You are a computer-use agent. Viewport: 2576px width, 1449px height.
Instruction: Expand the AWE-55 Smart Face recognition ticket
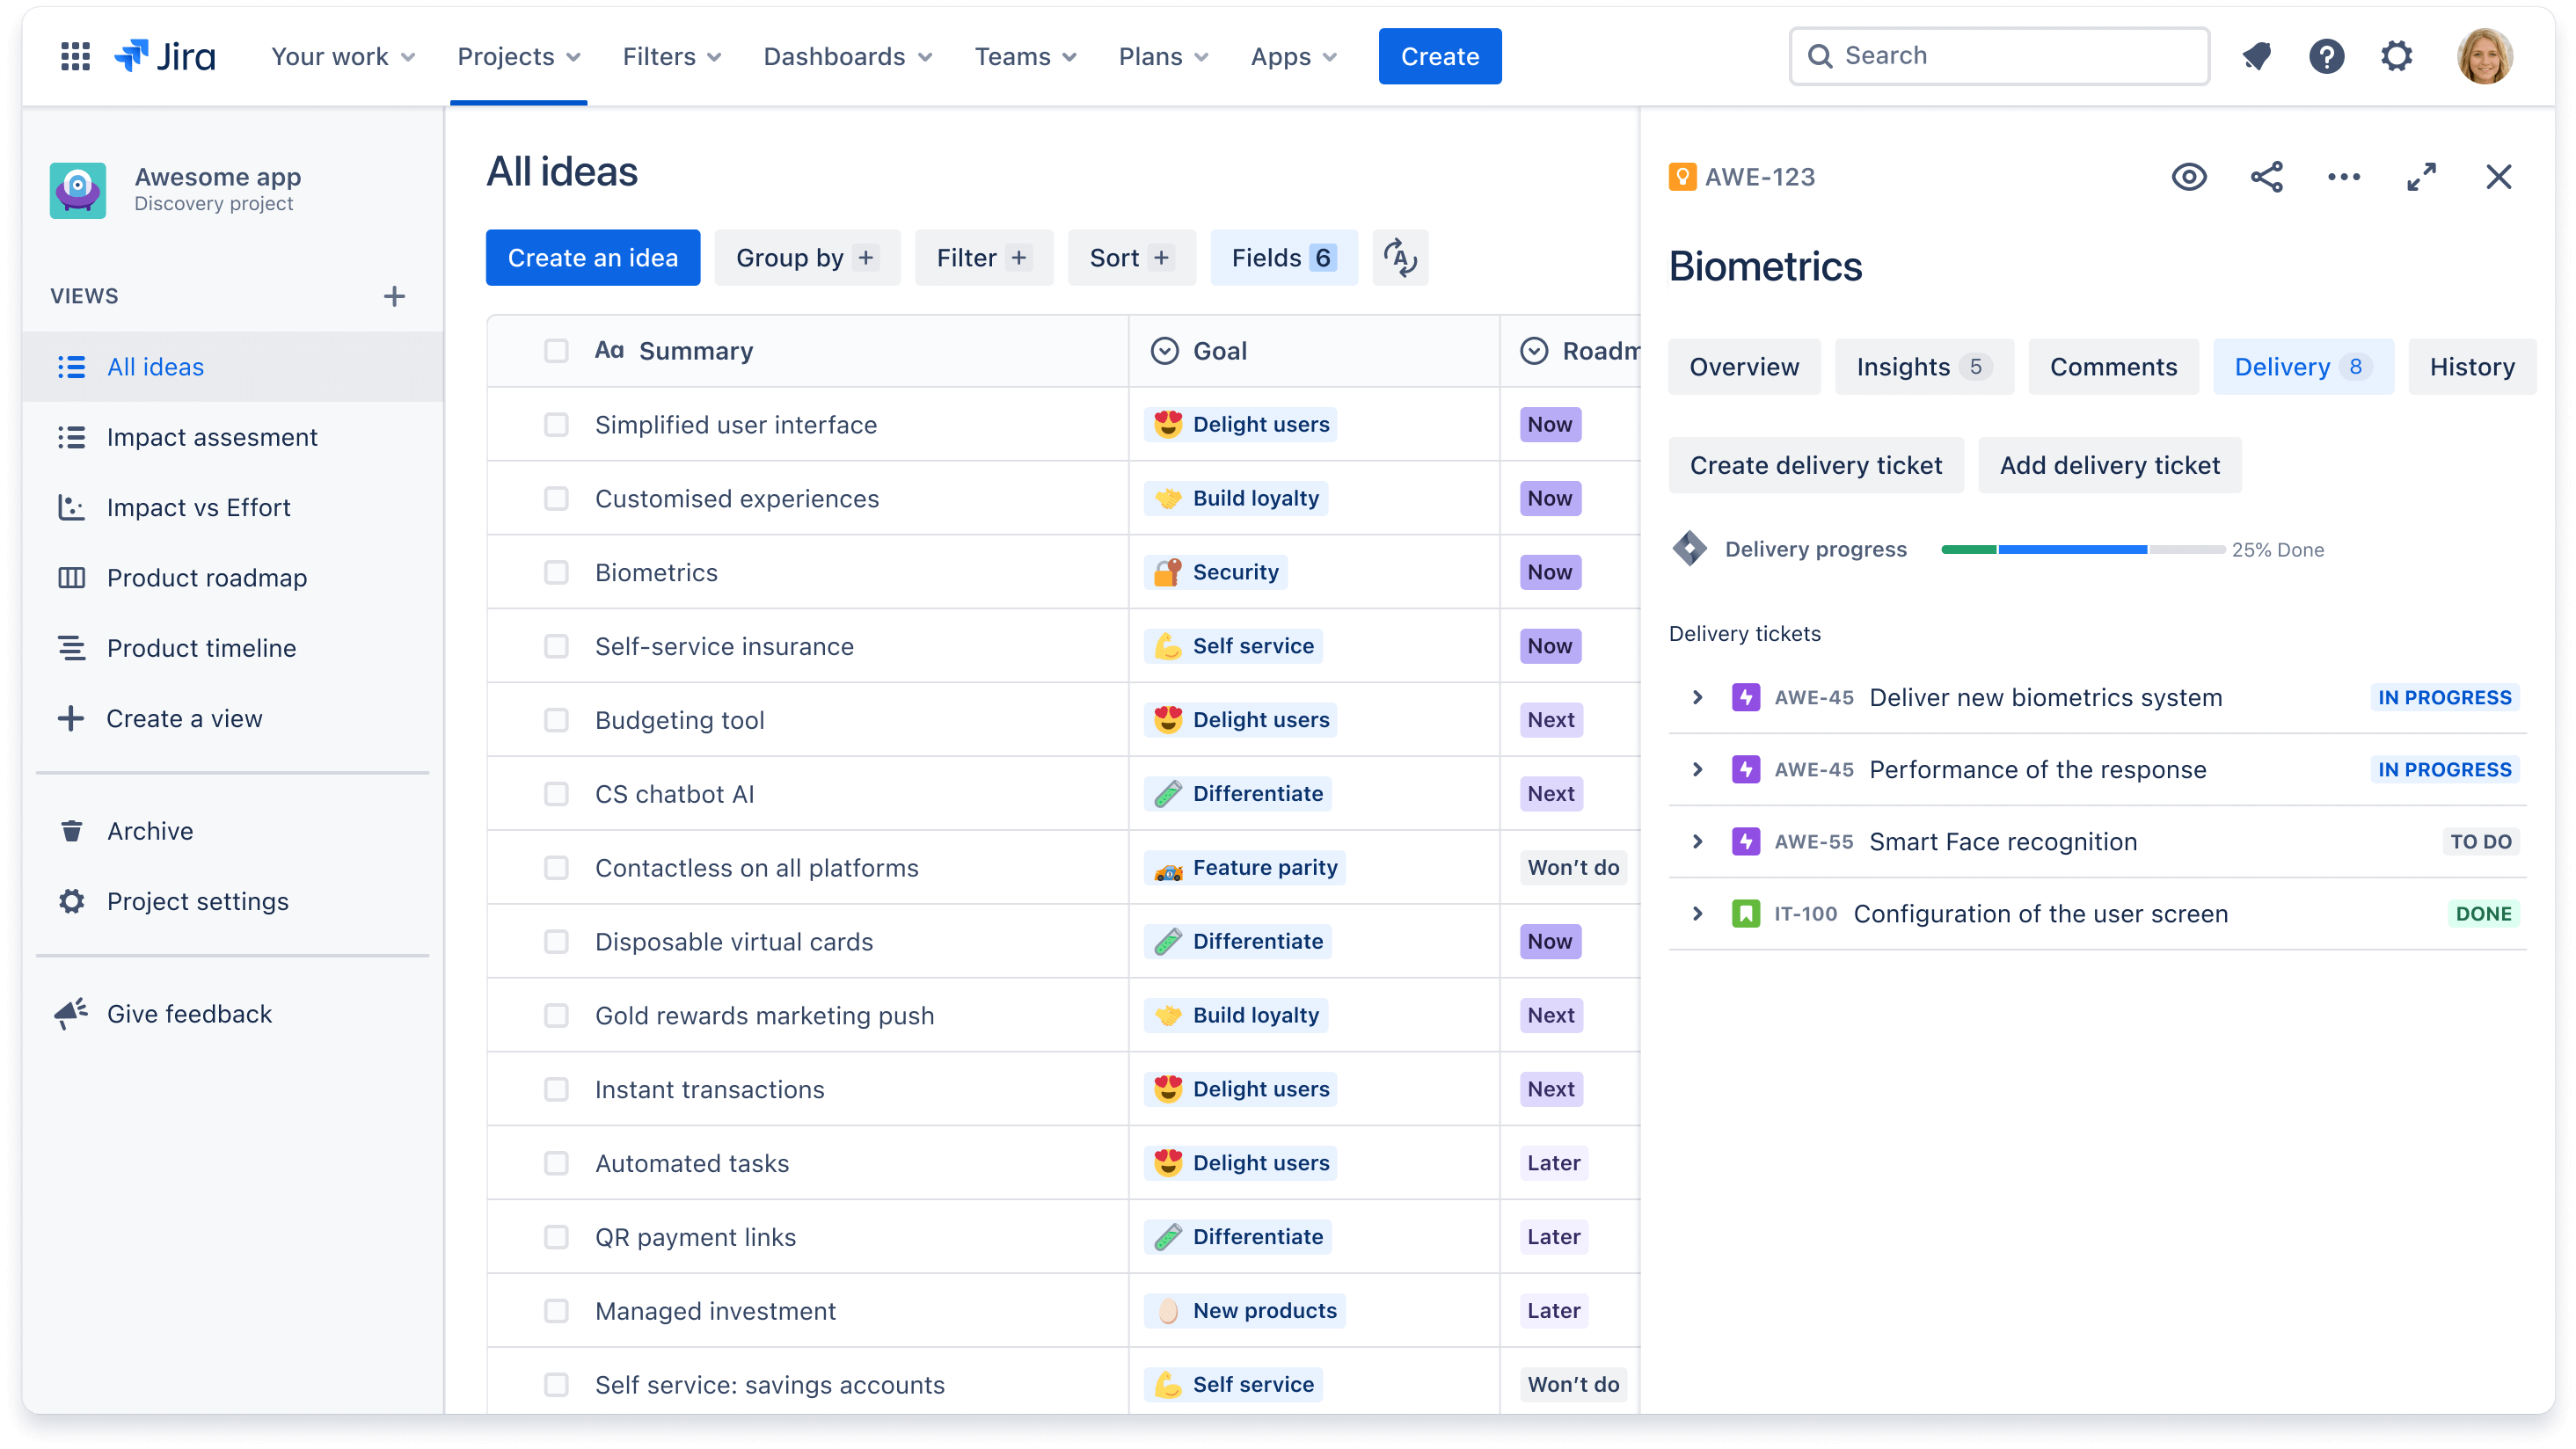click(1698, 841)
